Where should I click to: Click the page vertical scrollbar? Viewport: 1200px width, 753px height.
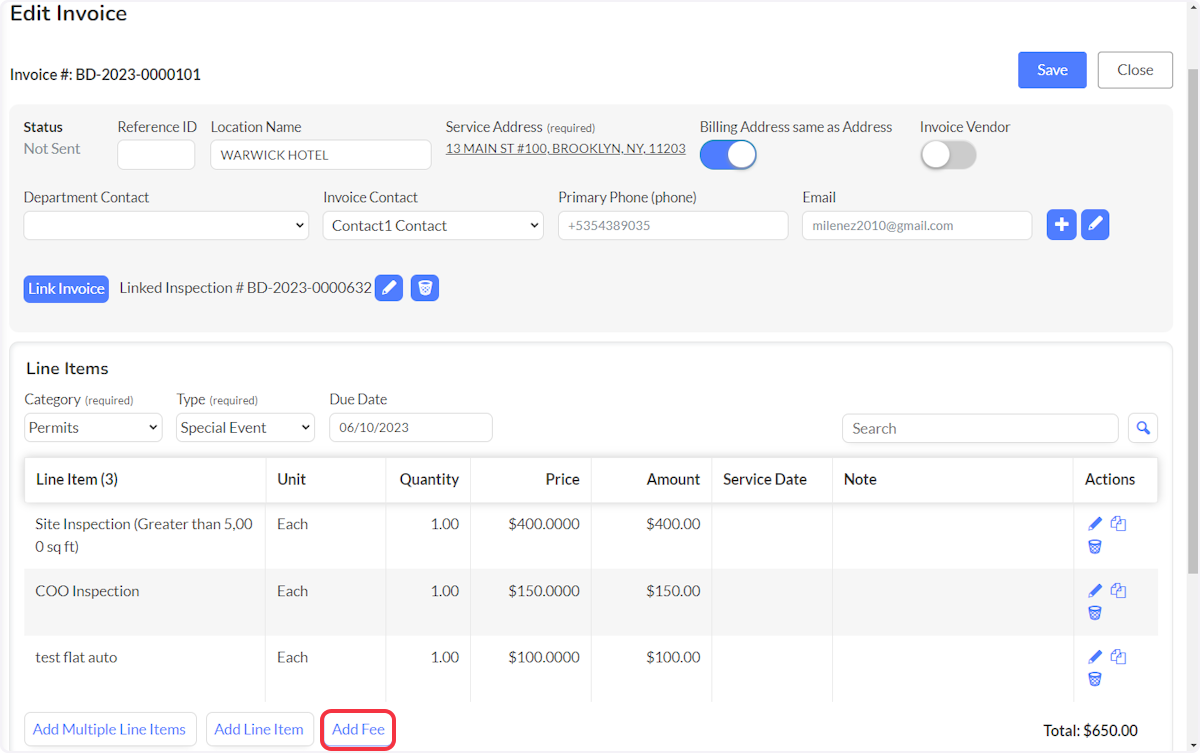click(1193, 320)
